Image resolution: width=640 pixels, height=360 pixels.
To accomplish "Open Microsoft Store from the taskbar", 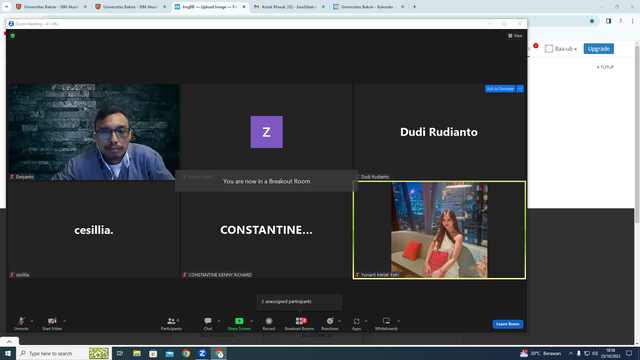I will coord(153,353).
